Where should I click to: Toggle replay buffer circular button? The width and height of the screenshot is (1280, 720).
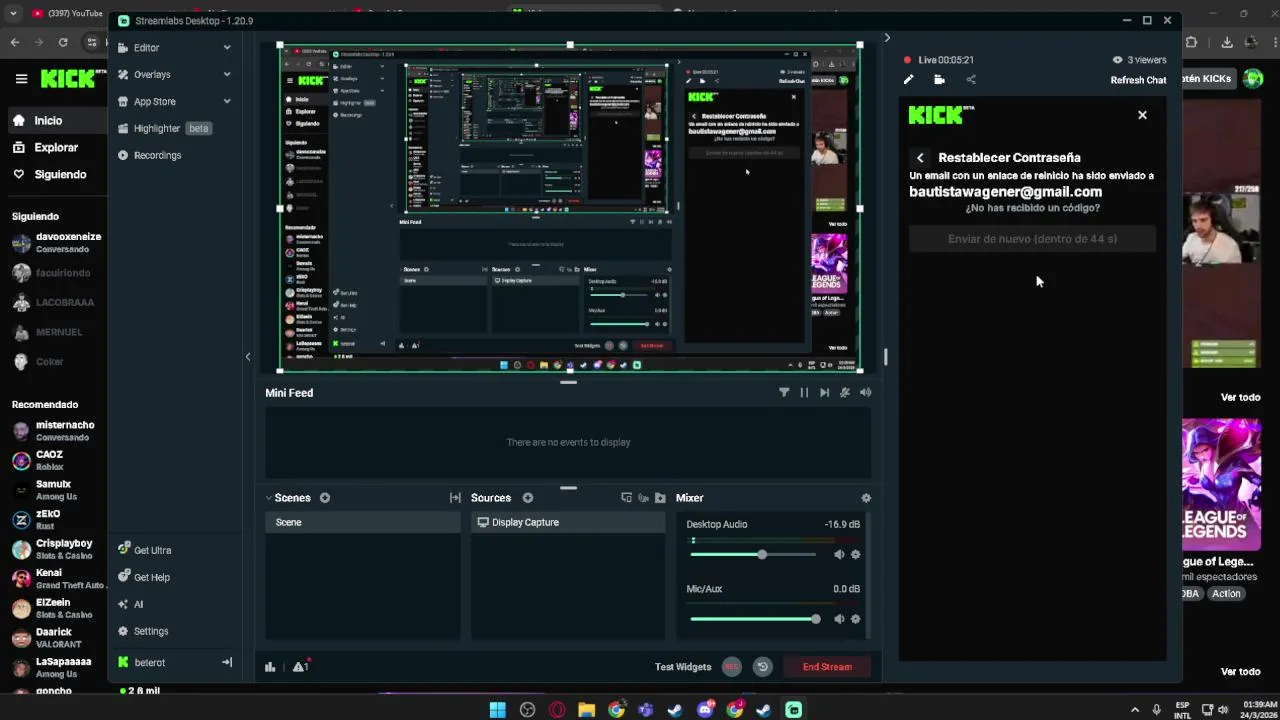(x=762, y=667)
